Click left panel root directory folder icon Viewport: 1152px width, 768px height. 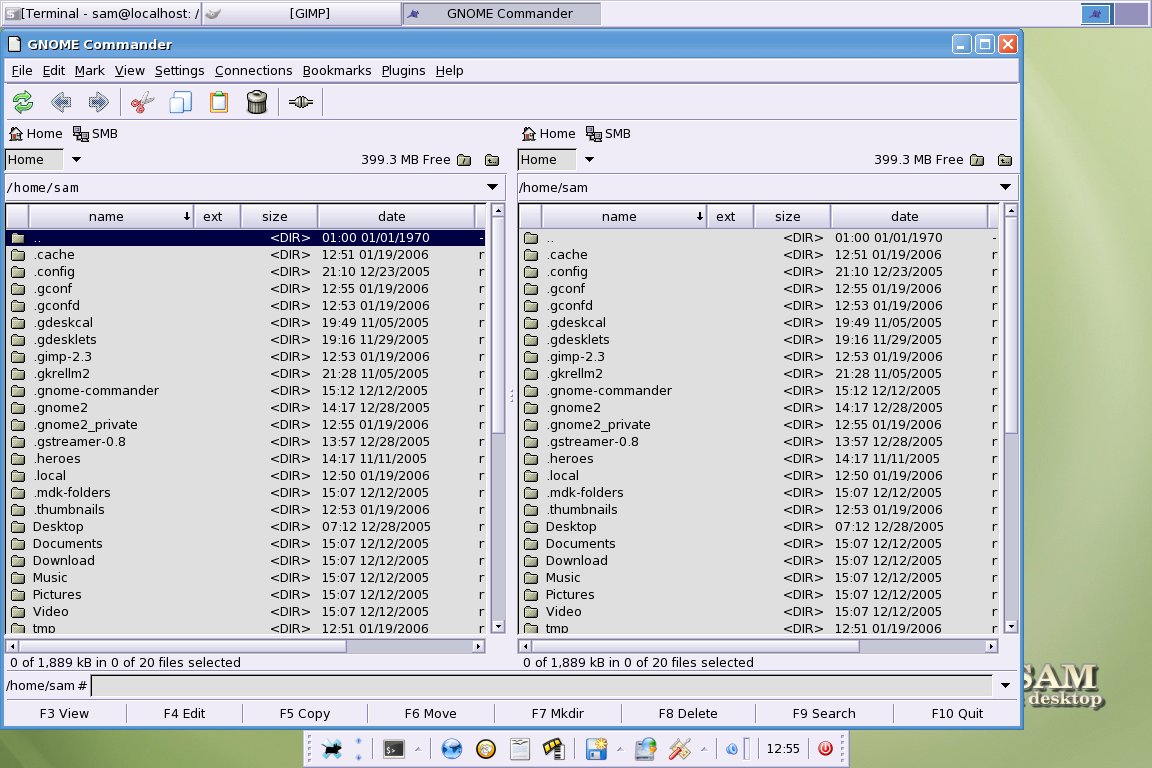click(464, 160)
